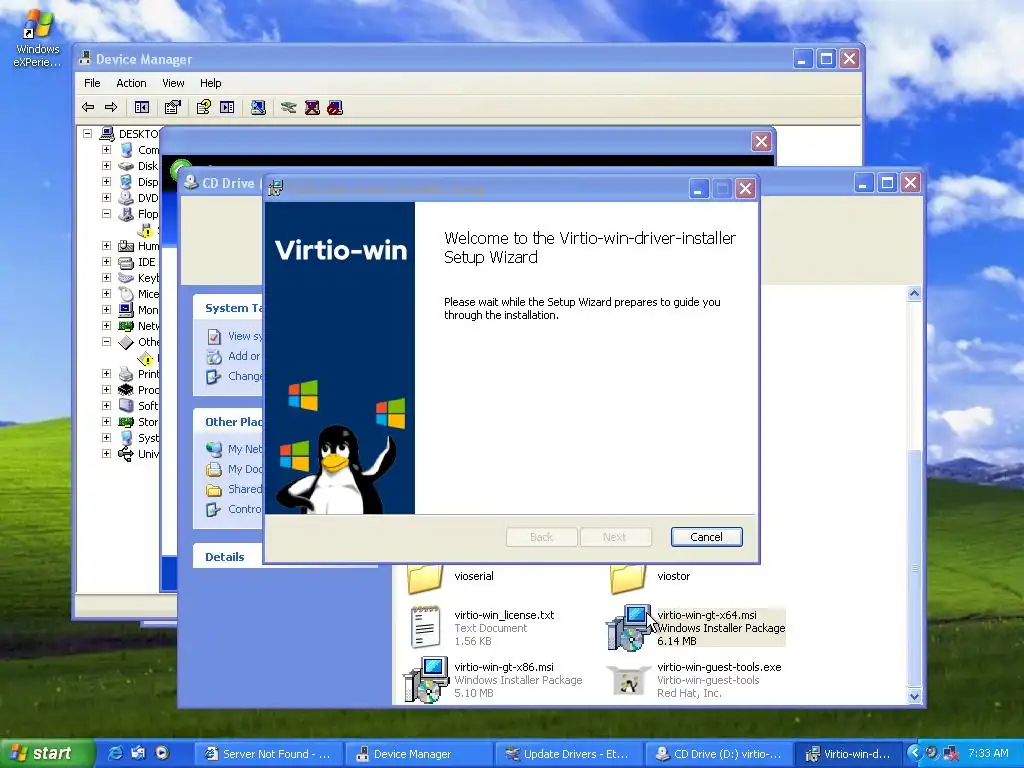Open Properties icon in Device Manager toolbar
This screenshot has height=768, width=1024.
tap(172, 107)
